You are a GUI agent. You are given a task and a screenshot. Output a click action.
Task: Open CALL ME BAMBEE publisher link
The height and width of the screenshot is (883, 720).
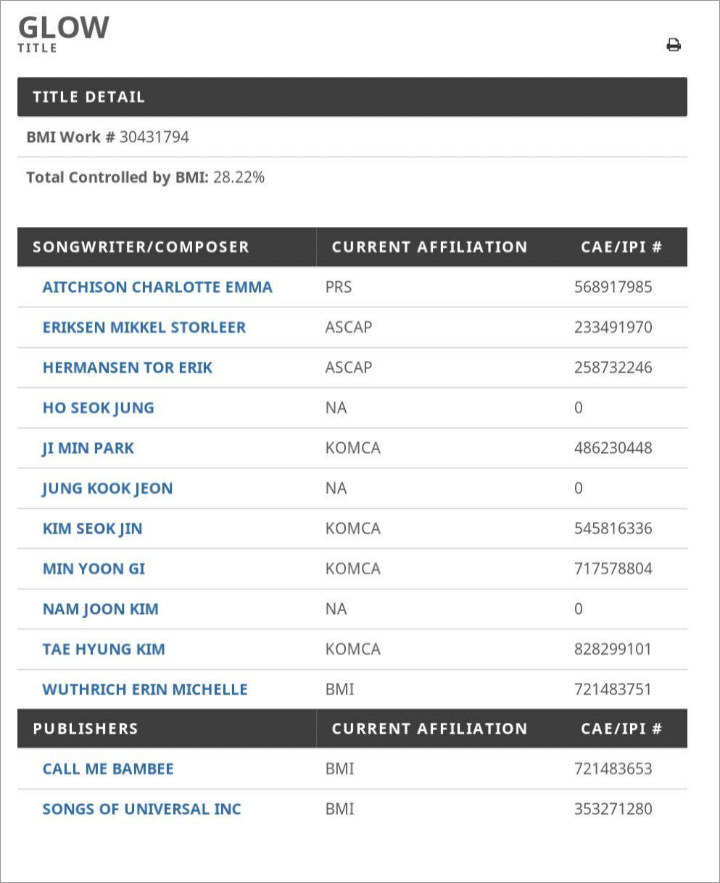108,769
